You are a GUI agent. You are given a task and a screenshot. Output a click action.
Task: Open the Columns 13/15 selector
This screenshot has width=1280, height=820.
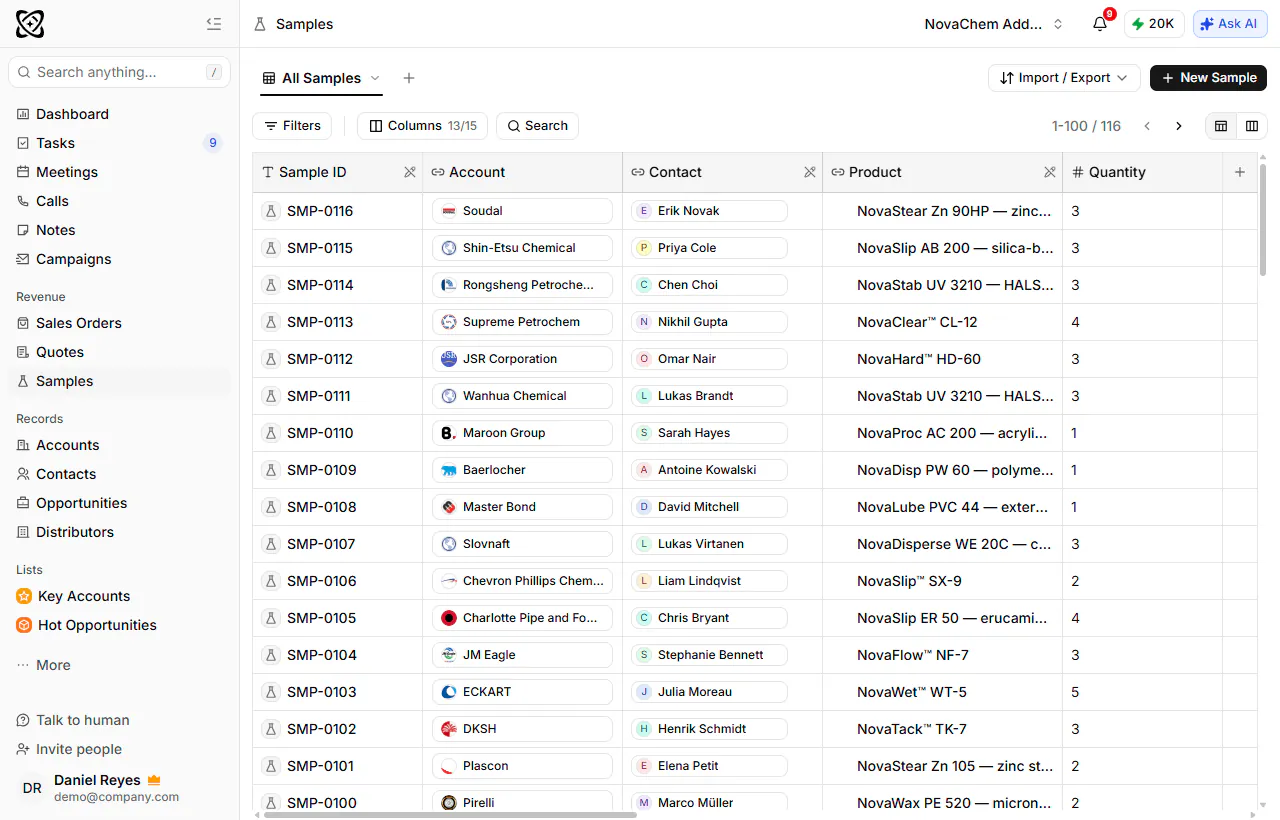tap(422, 126)
